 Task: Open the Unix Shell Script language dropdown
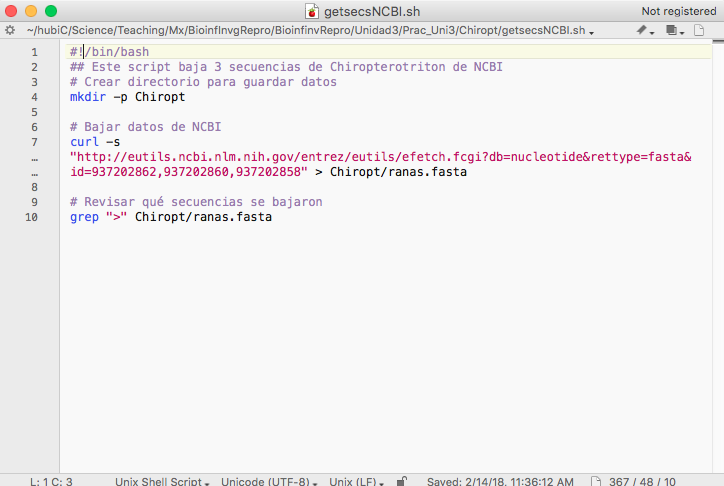(x=162, y=481)
